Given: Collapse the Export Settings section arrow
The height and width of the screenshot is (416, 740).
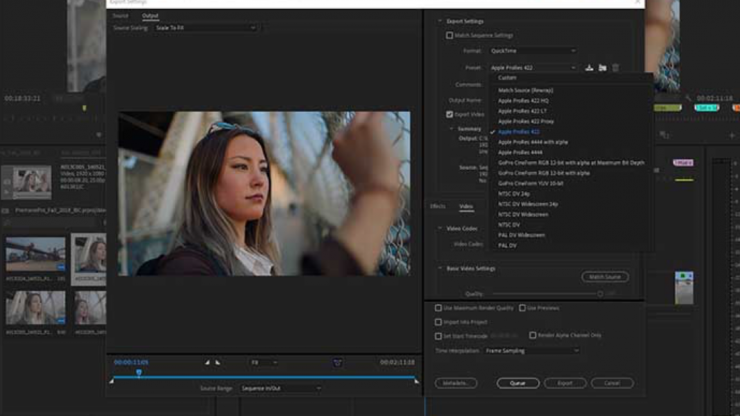Looking at the screenshot, I should tap(440, 20).
